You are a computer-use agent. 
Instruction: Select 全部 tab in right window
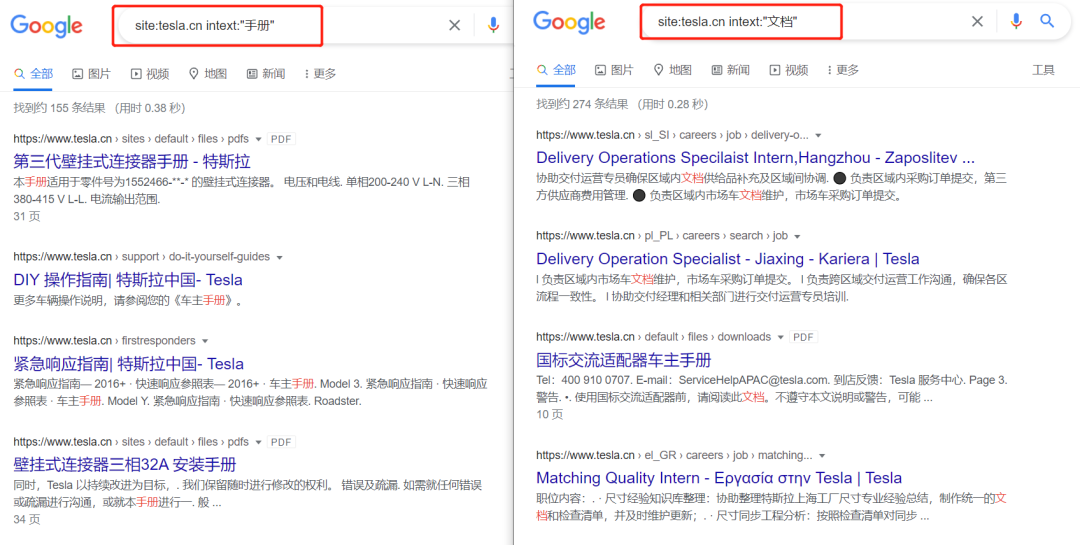coord(556,70)
